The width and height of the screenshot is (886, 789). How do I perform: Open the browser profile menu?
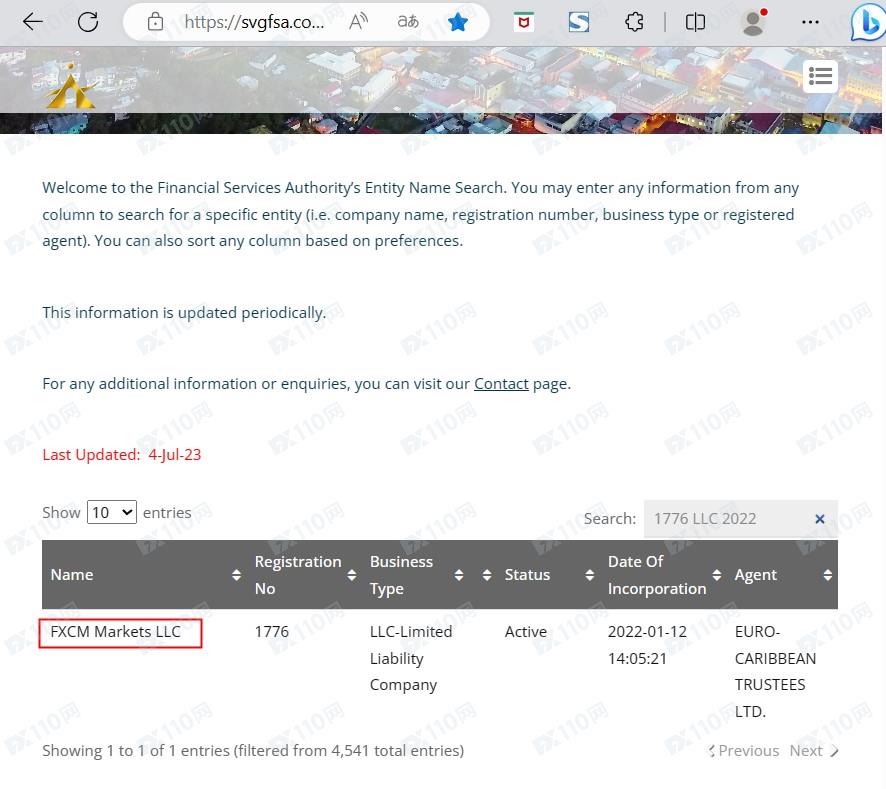[754, 22]
